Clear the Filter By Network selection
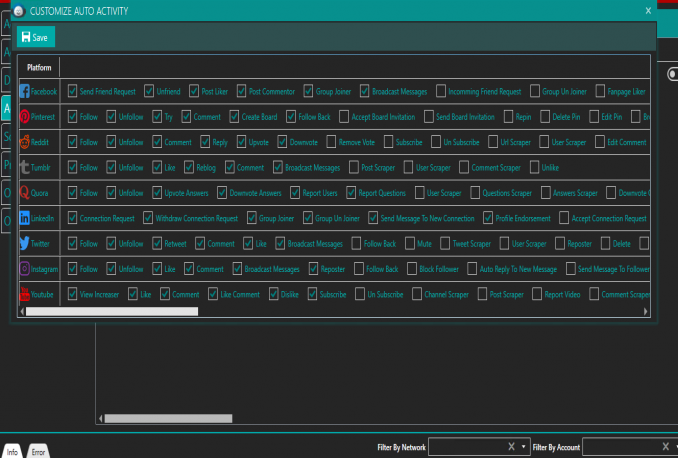678x458 pixels. pos(511,446)
